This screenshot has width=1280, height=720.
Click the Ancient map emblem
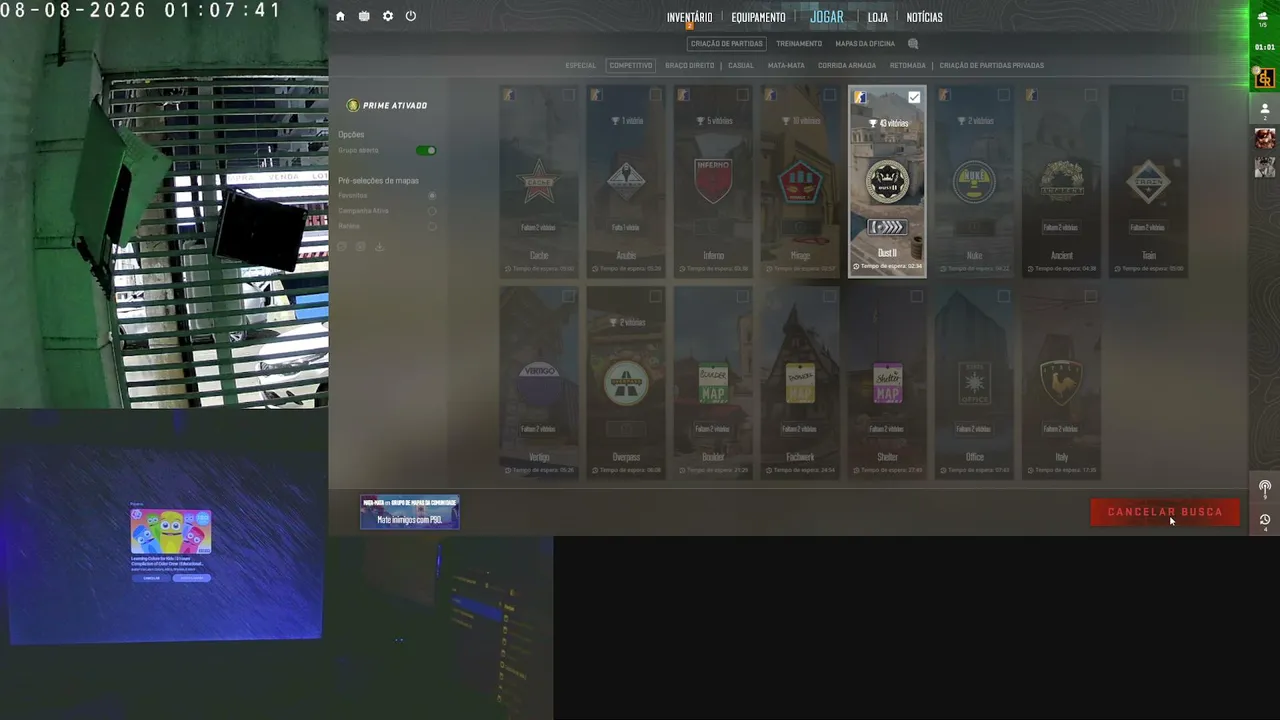click(1061, 182)
